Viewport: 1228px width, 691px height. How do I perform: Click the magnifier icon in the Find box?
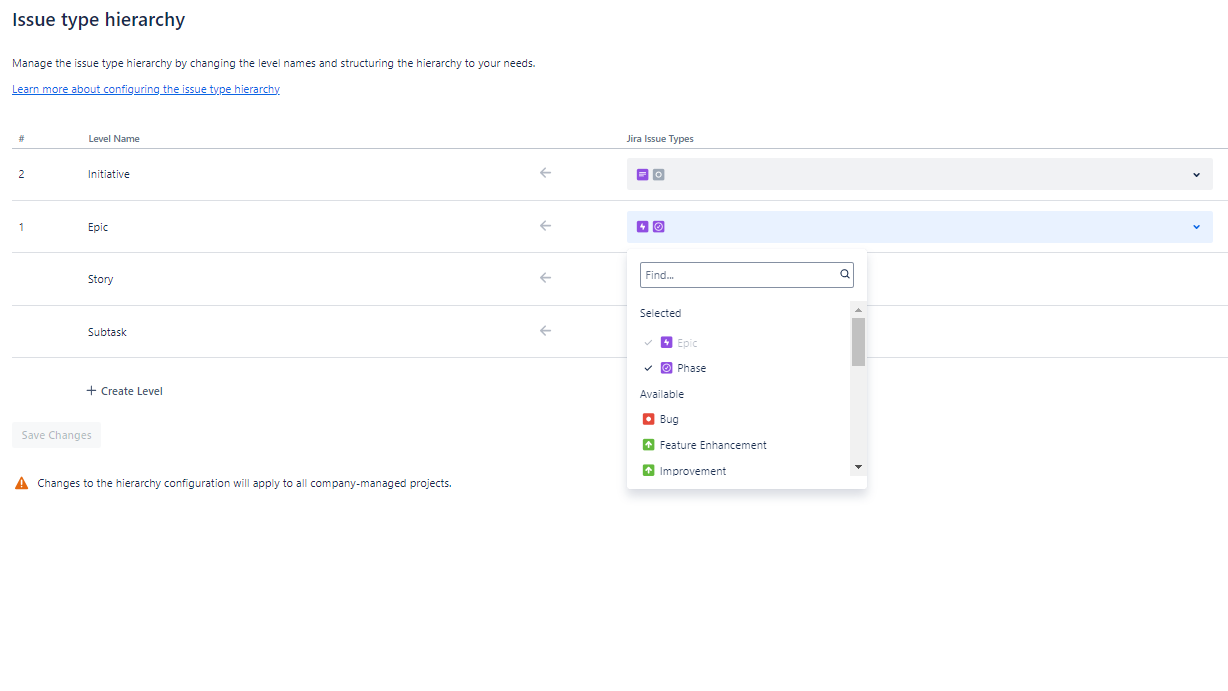[x=845, y=274]
